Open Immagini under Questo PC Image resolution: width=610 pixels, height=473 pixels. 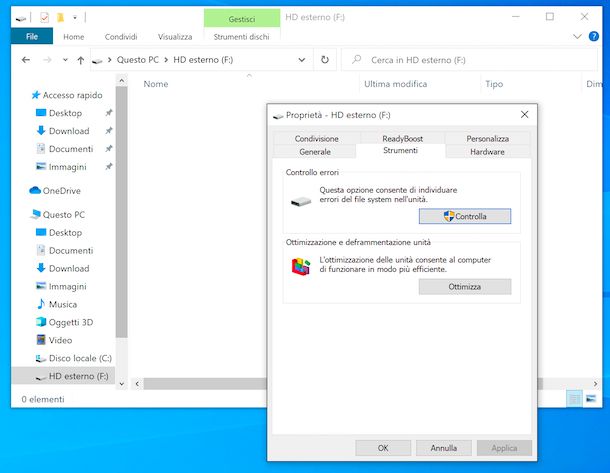(67, 286)
